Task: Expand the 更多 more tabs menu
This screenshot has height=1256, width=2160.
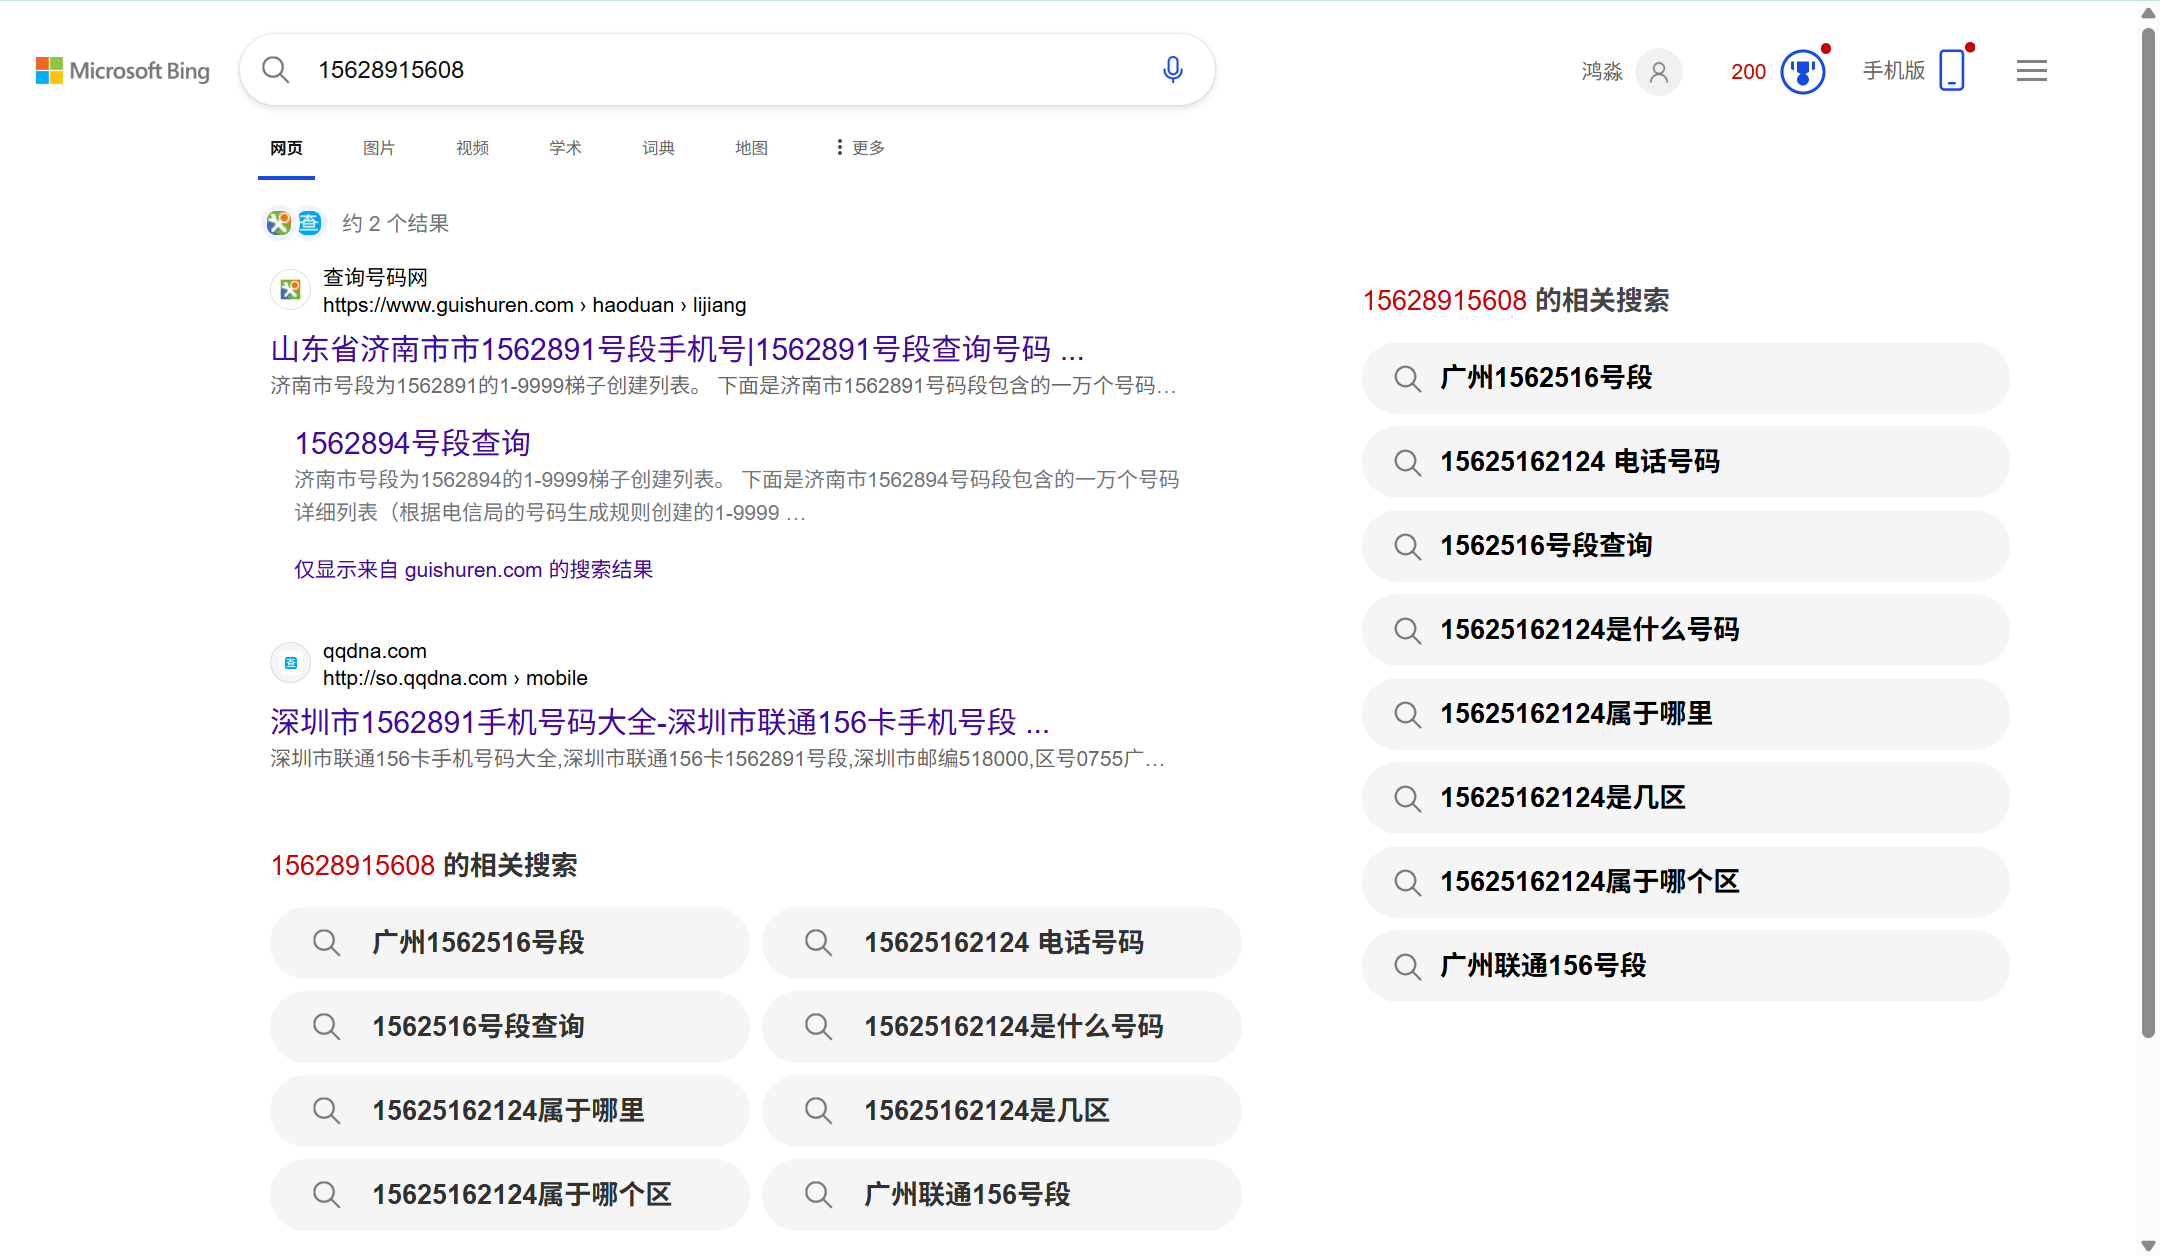Action: (x=860, y=148)
